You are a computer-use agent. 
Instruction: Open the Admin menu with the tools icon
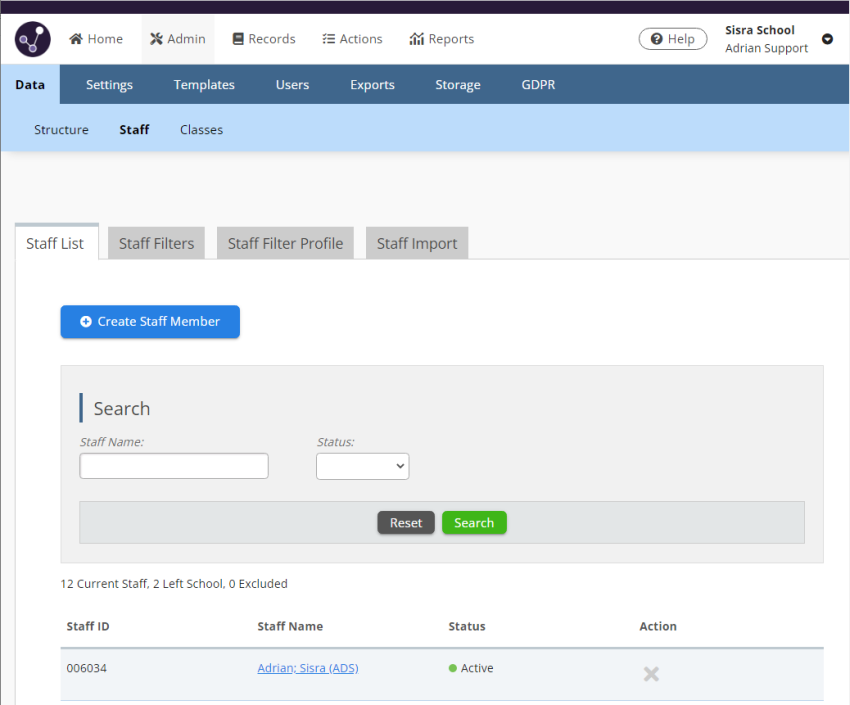click(177, 39)
